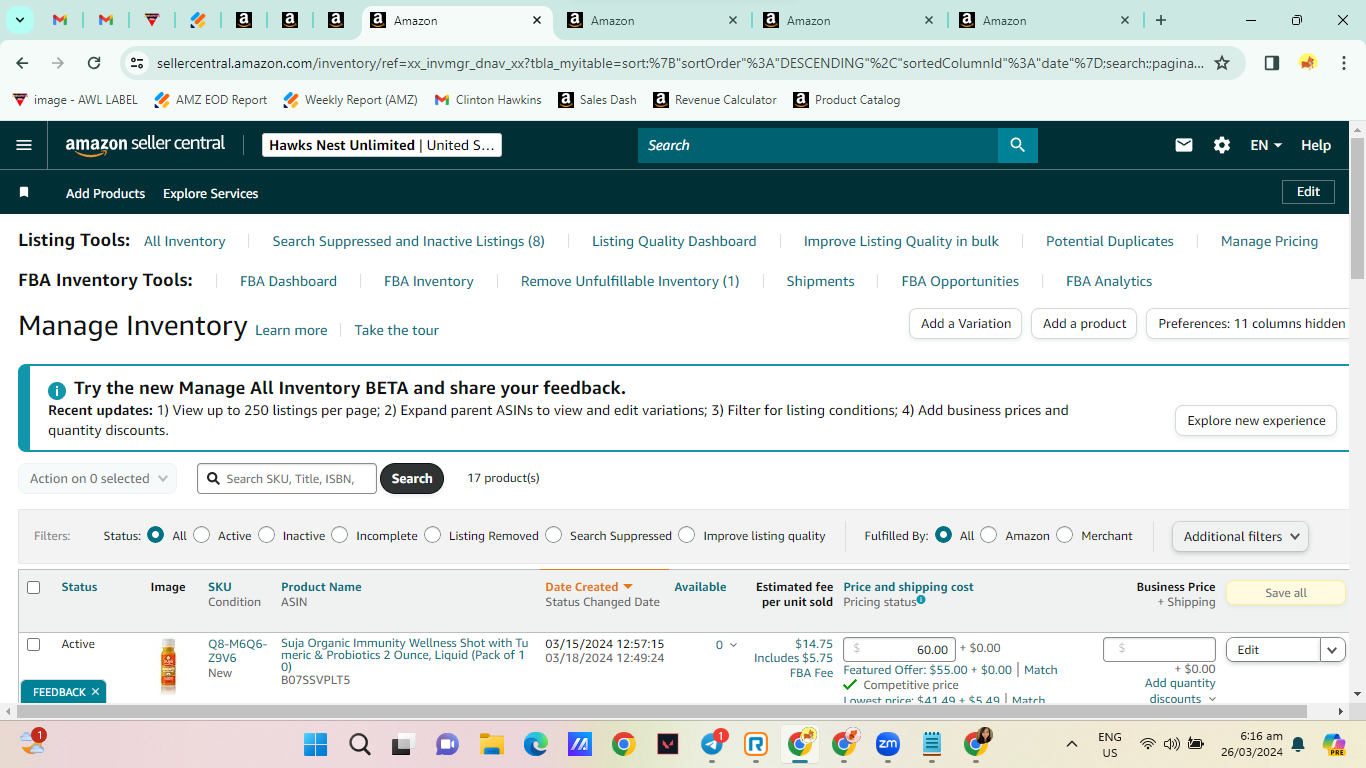Open the FBA Inventory tool
This screenshot has width=1366, height=768.
coord(429,281)
